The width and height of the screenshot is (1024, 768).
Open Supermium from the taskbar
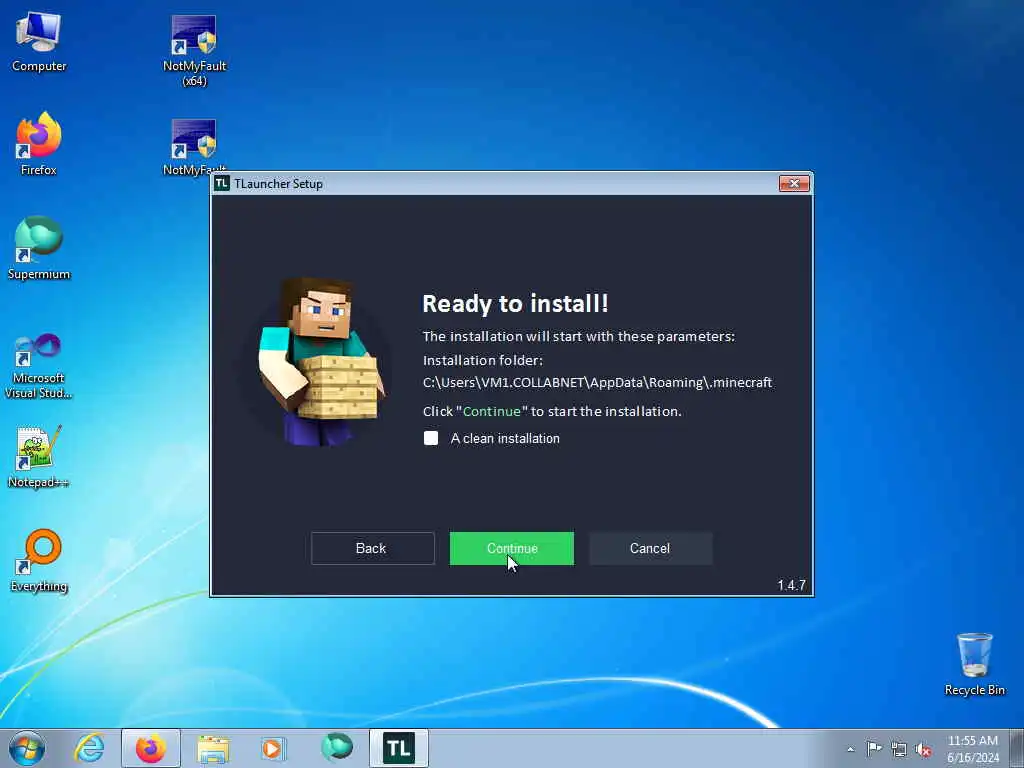337,748
